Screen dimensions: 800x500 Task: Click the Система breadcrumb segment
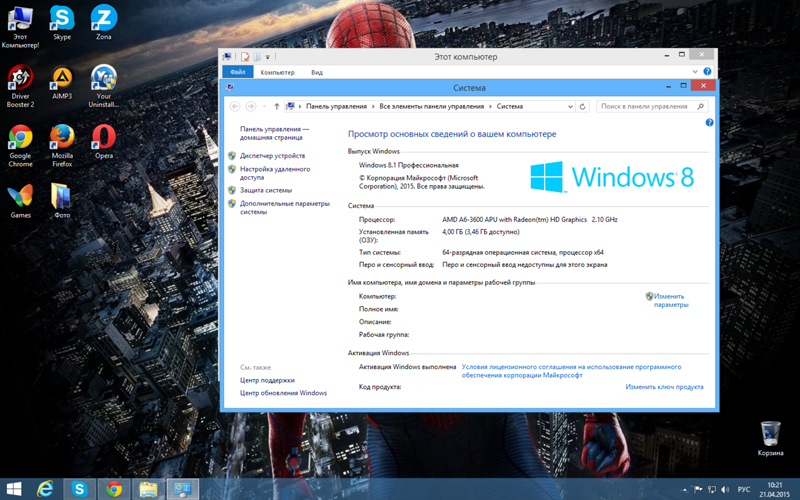510,106
